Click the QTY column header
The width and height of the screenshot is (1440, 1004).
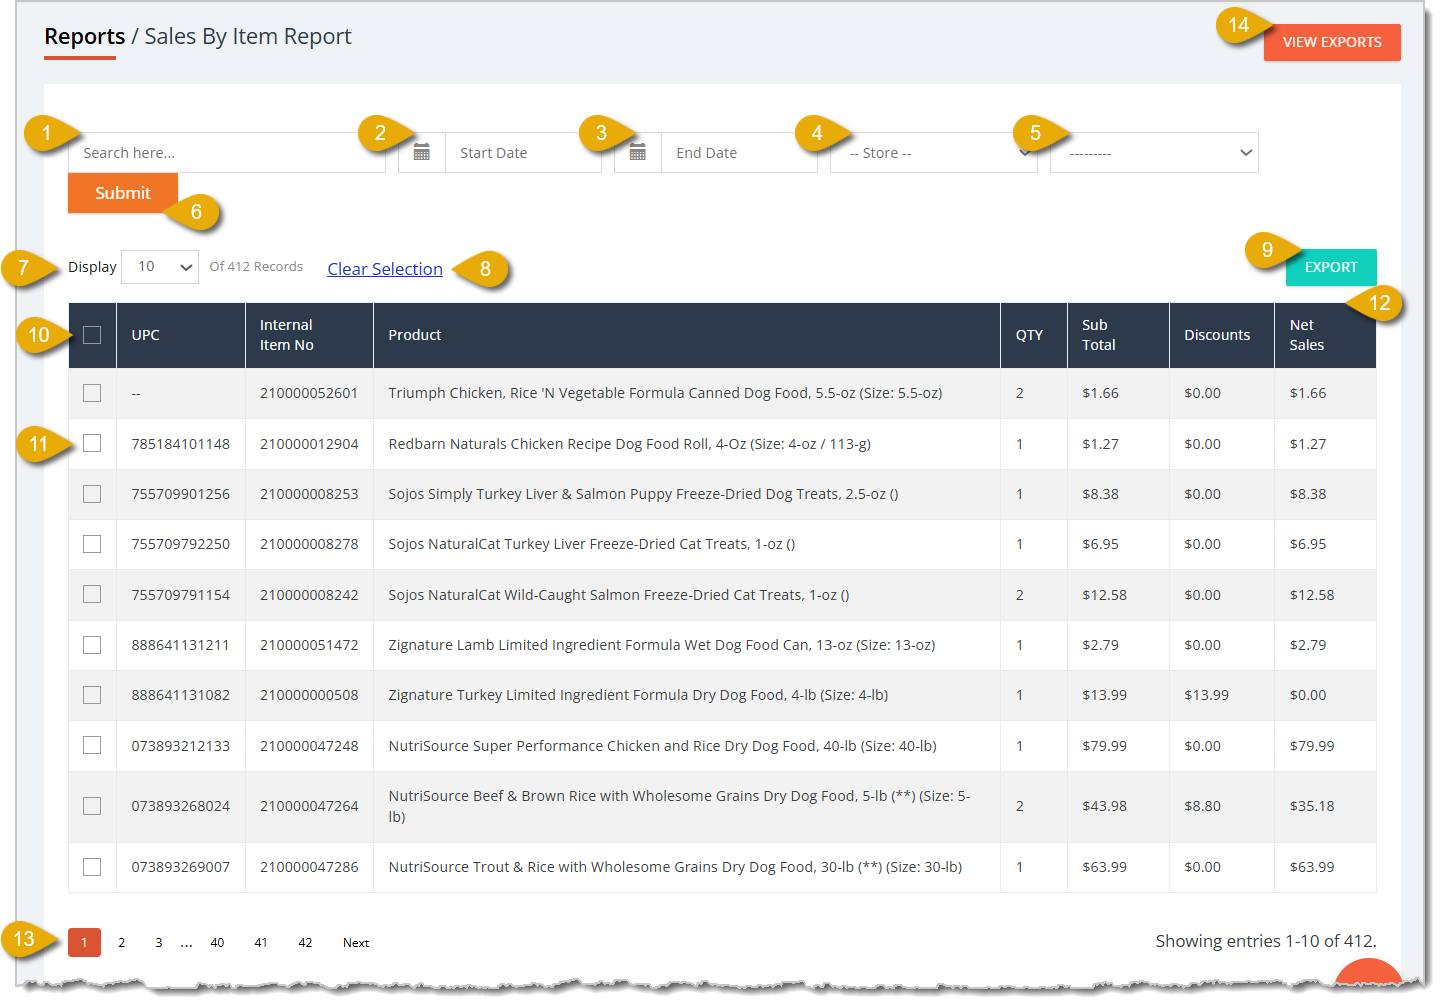tap(1034, 335)
